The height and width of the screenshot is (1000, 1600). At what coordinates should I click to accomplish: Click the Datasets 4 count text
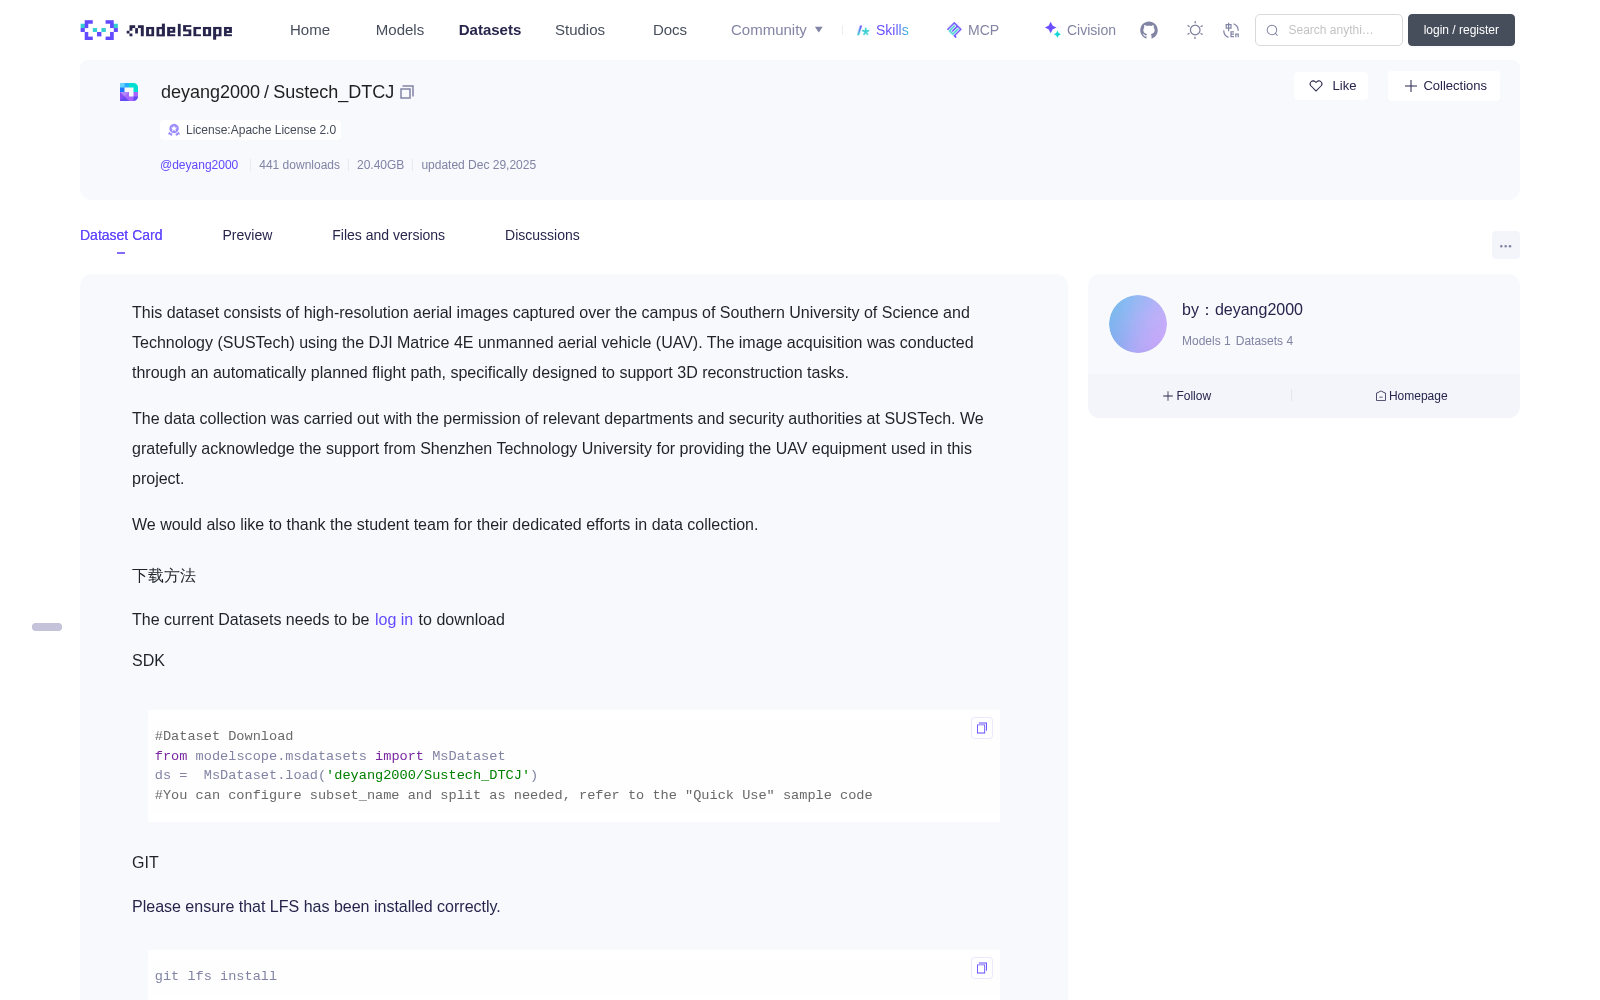1264,341
